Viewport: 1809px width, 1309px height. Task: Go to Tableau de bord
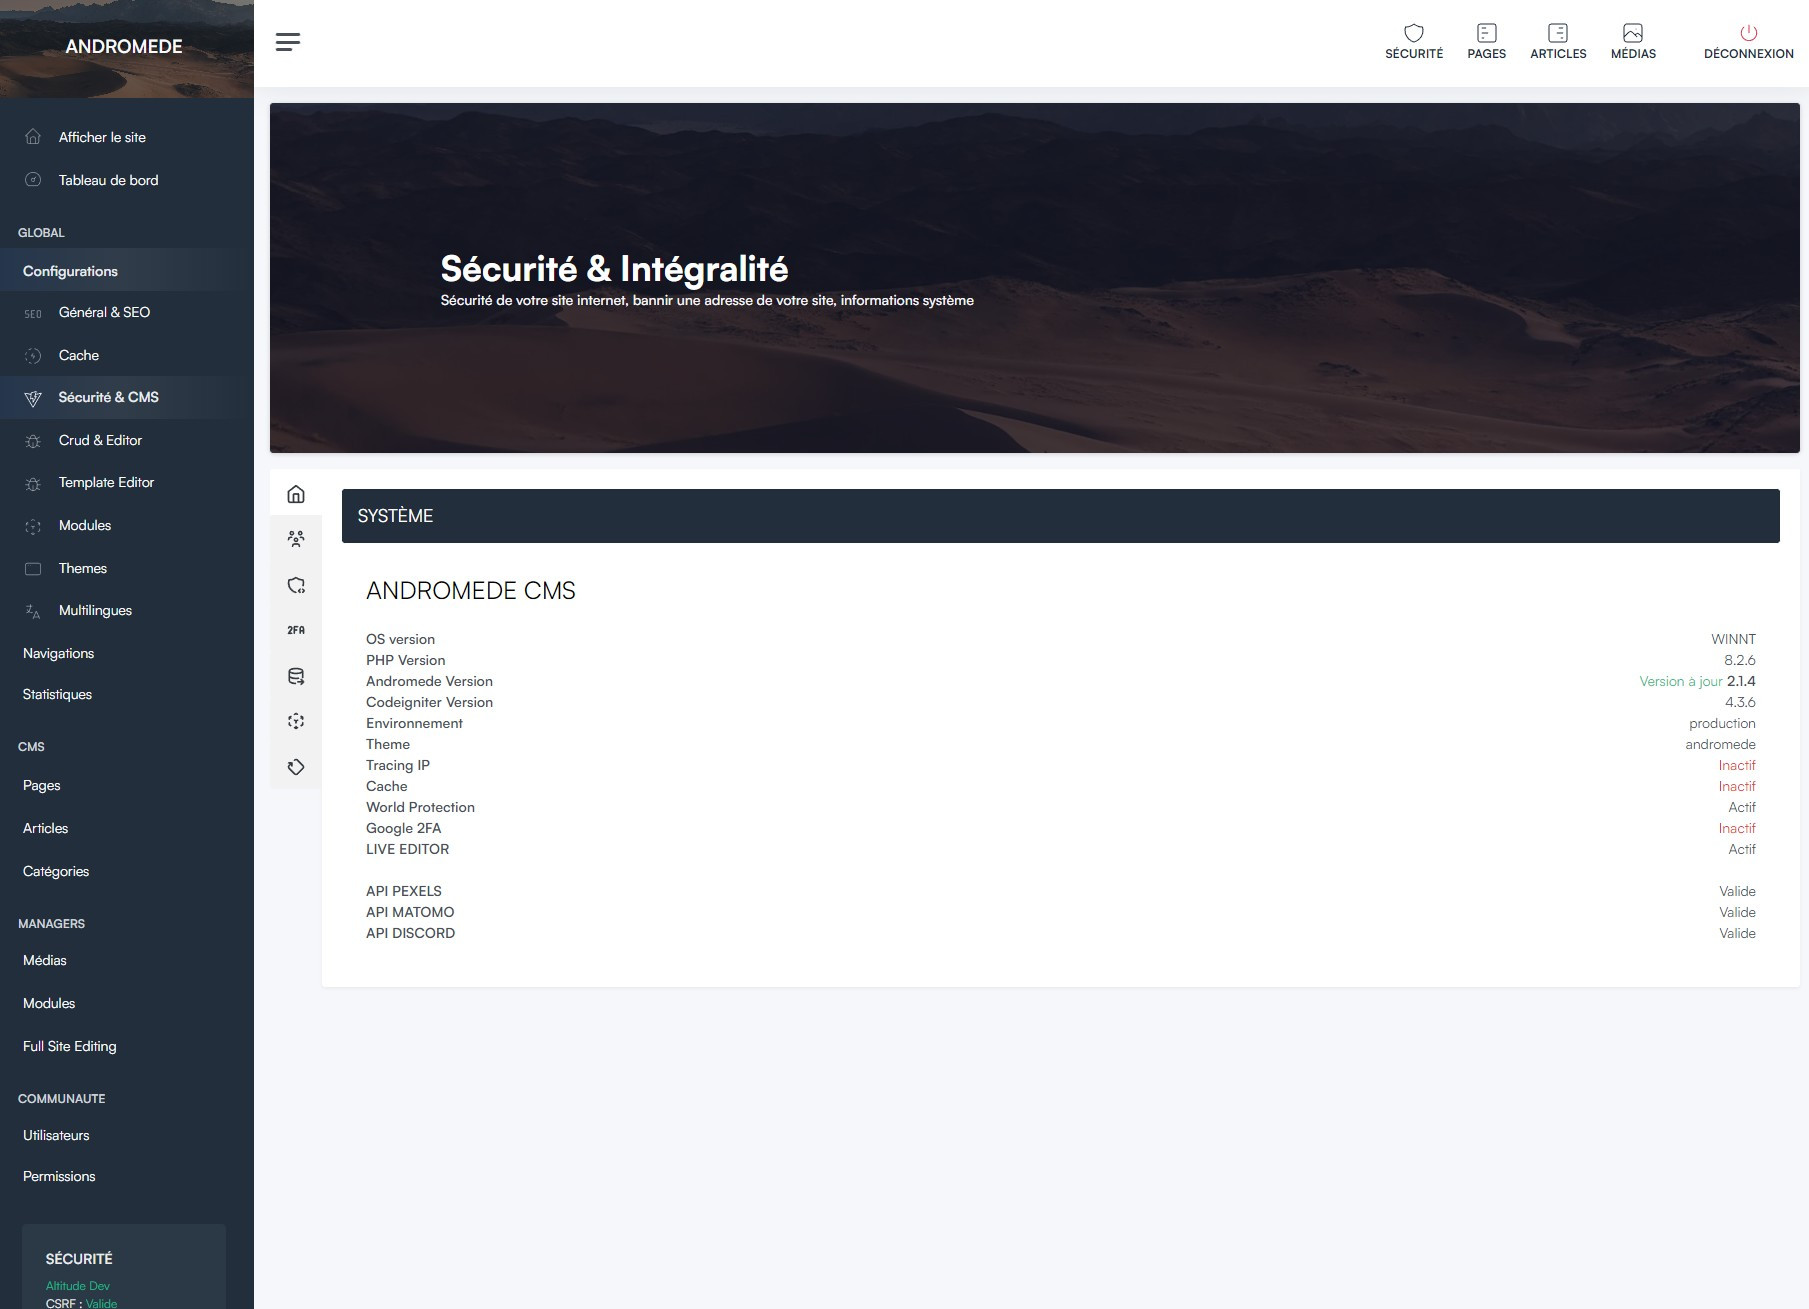[108, 180]
